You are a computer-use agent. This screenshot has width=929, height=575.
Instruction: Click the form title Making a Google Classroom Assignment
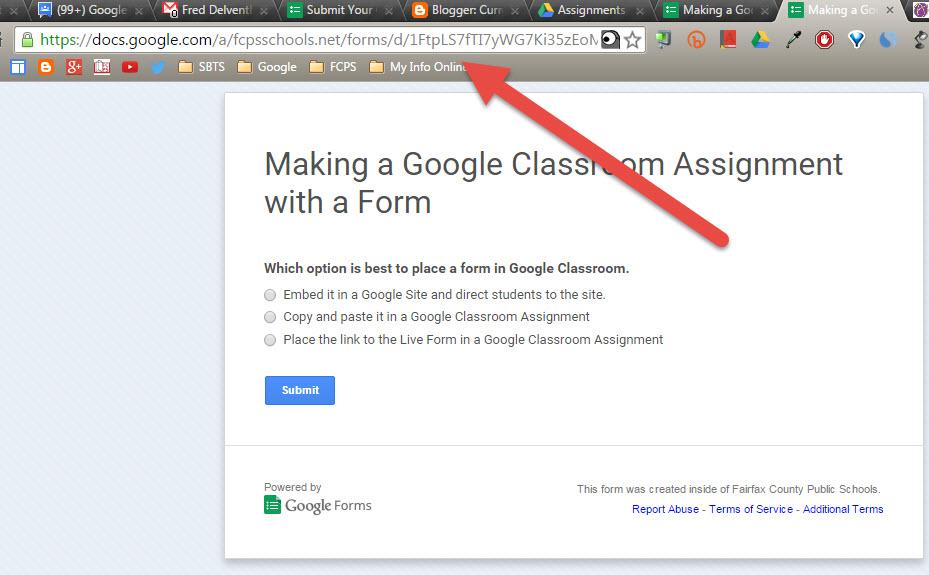[553, 183]
